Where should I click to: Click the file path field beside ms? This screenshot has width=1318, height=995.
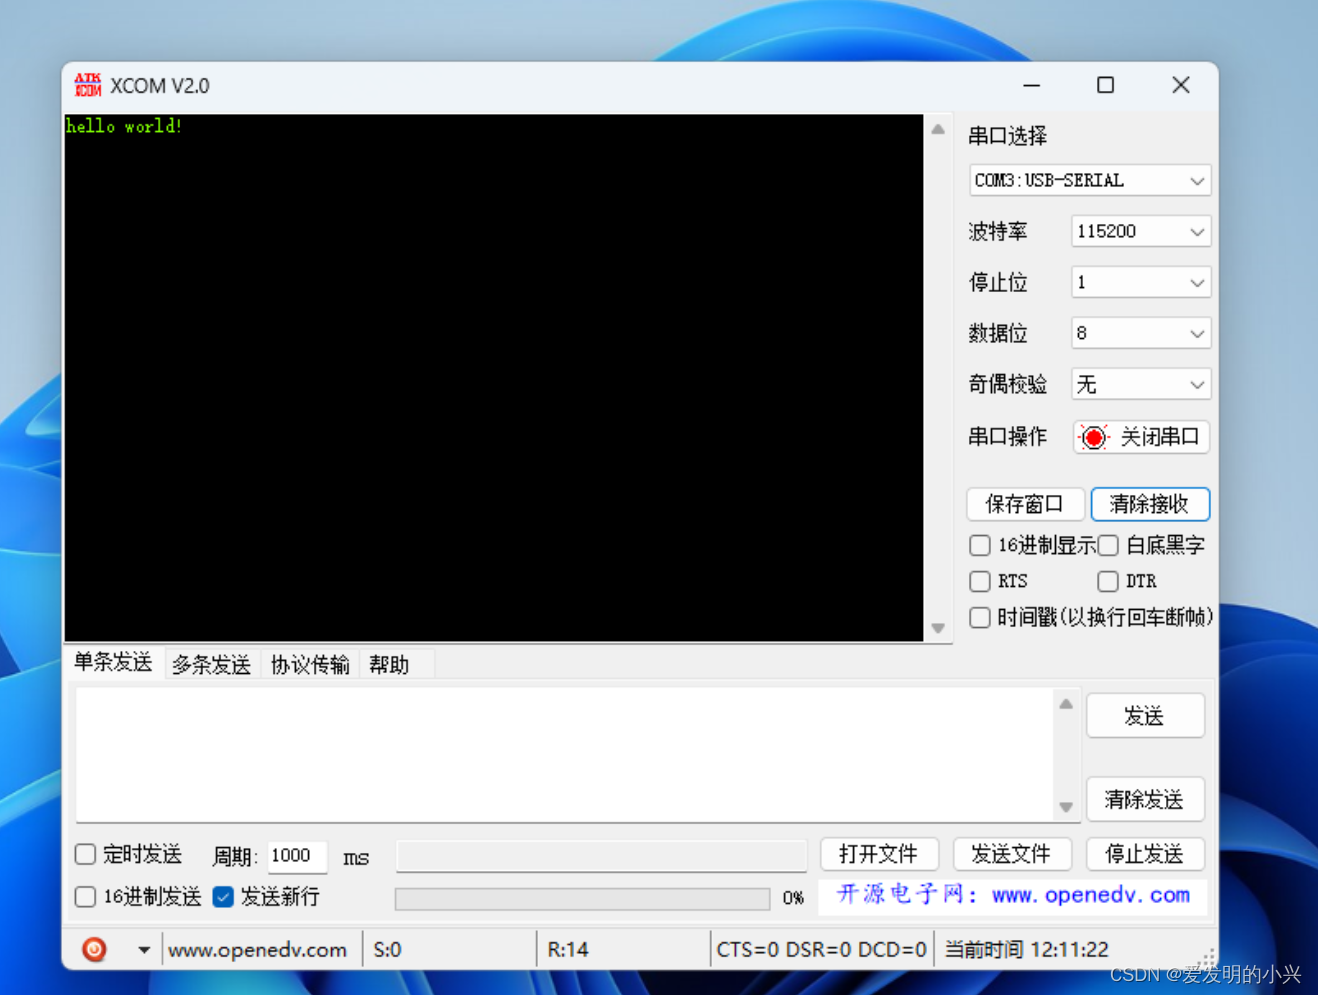tap(601, 856)
